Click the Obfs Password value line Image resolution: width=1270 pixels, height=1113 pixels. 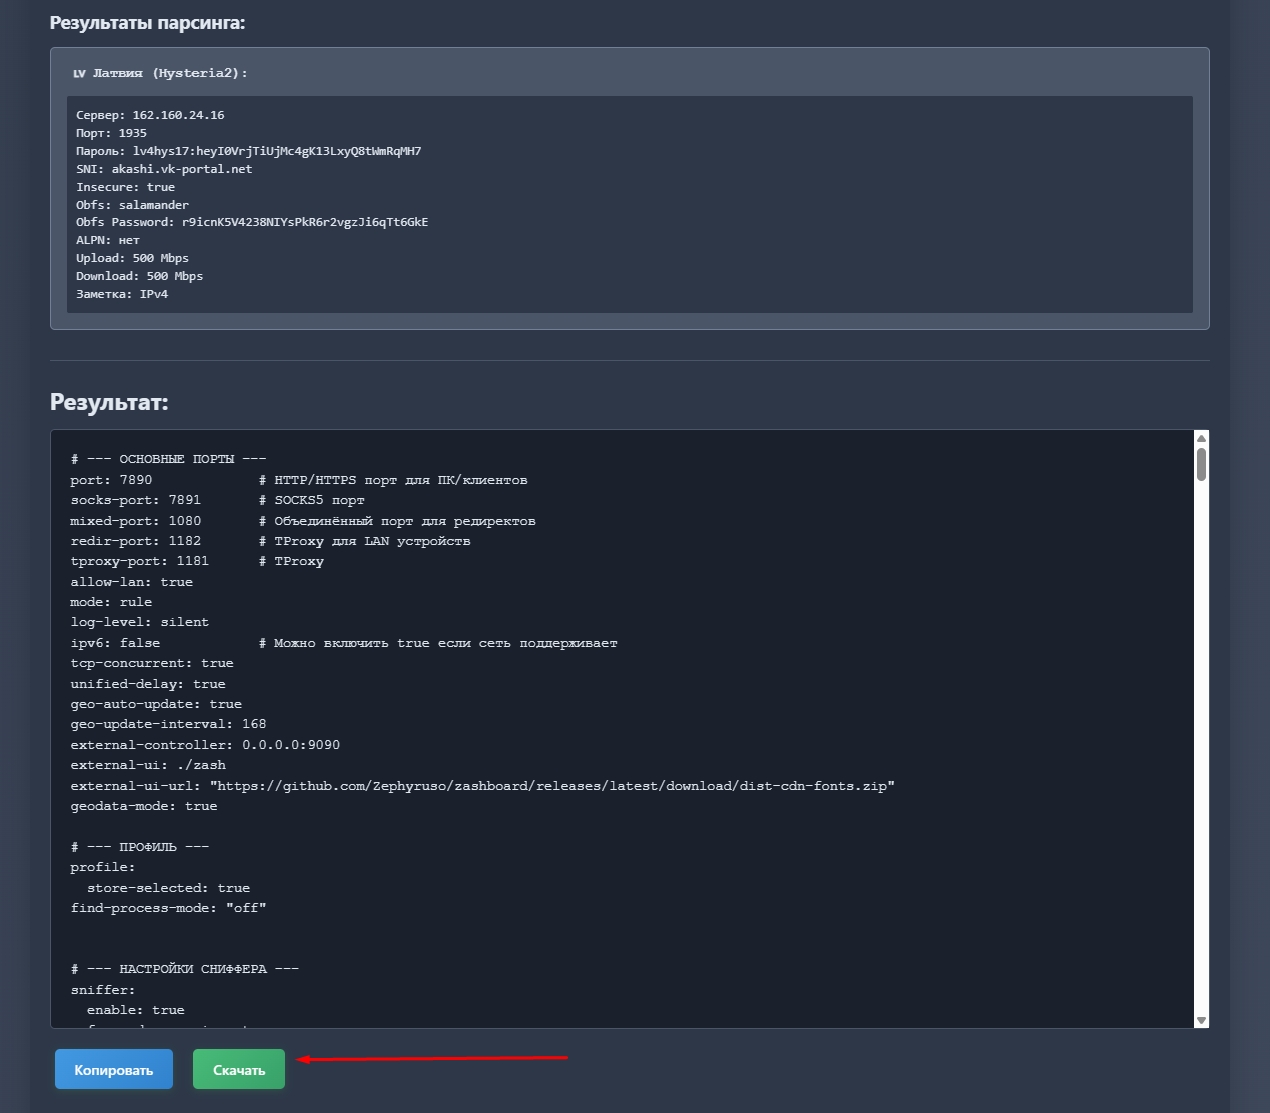click(x=252, y=222)
